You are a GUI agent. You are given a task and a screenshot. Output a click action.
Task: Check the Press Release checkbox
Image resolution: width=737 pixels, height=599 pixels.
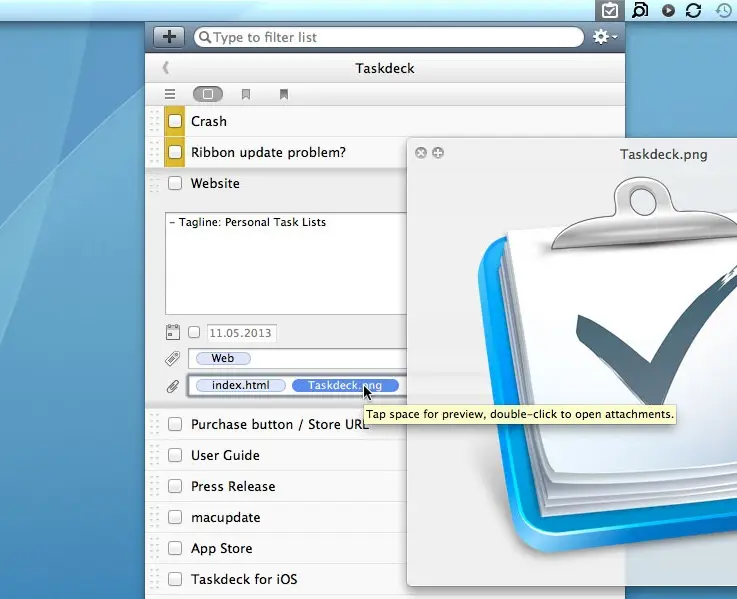tap(175, 486)
